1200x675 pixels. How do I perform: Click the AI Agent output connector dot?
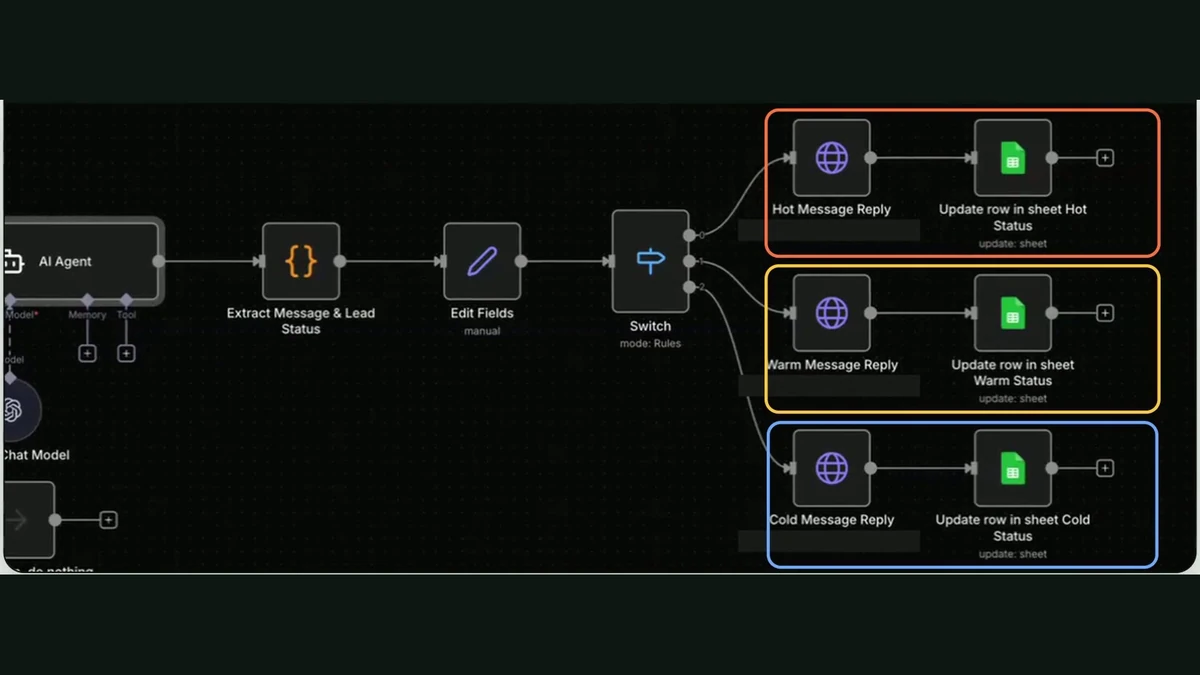coord(159,261)
